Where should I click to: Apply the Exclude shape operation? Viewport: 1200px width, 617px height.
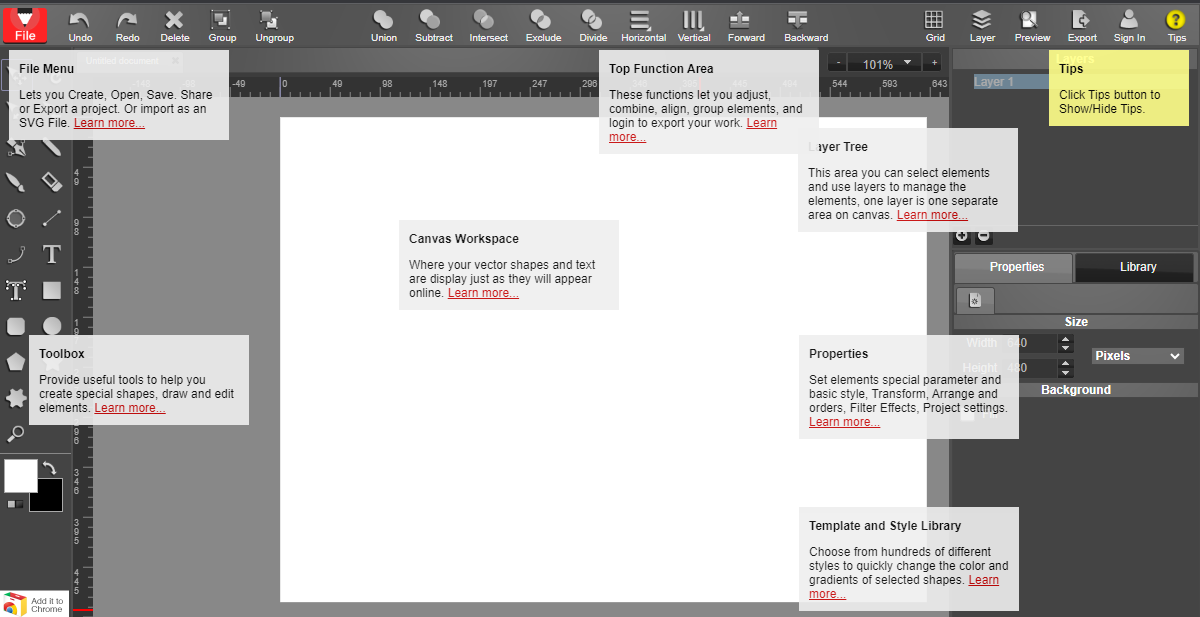543,25
